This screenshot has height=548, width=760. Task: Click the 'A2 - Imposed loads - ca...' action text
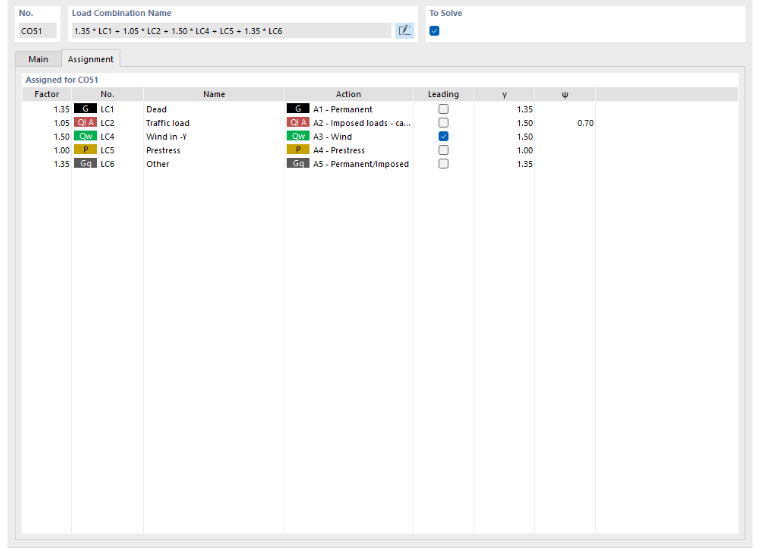362,123
